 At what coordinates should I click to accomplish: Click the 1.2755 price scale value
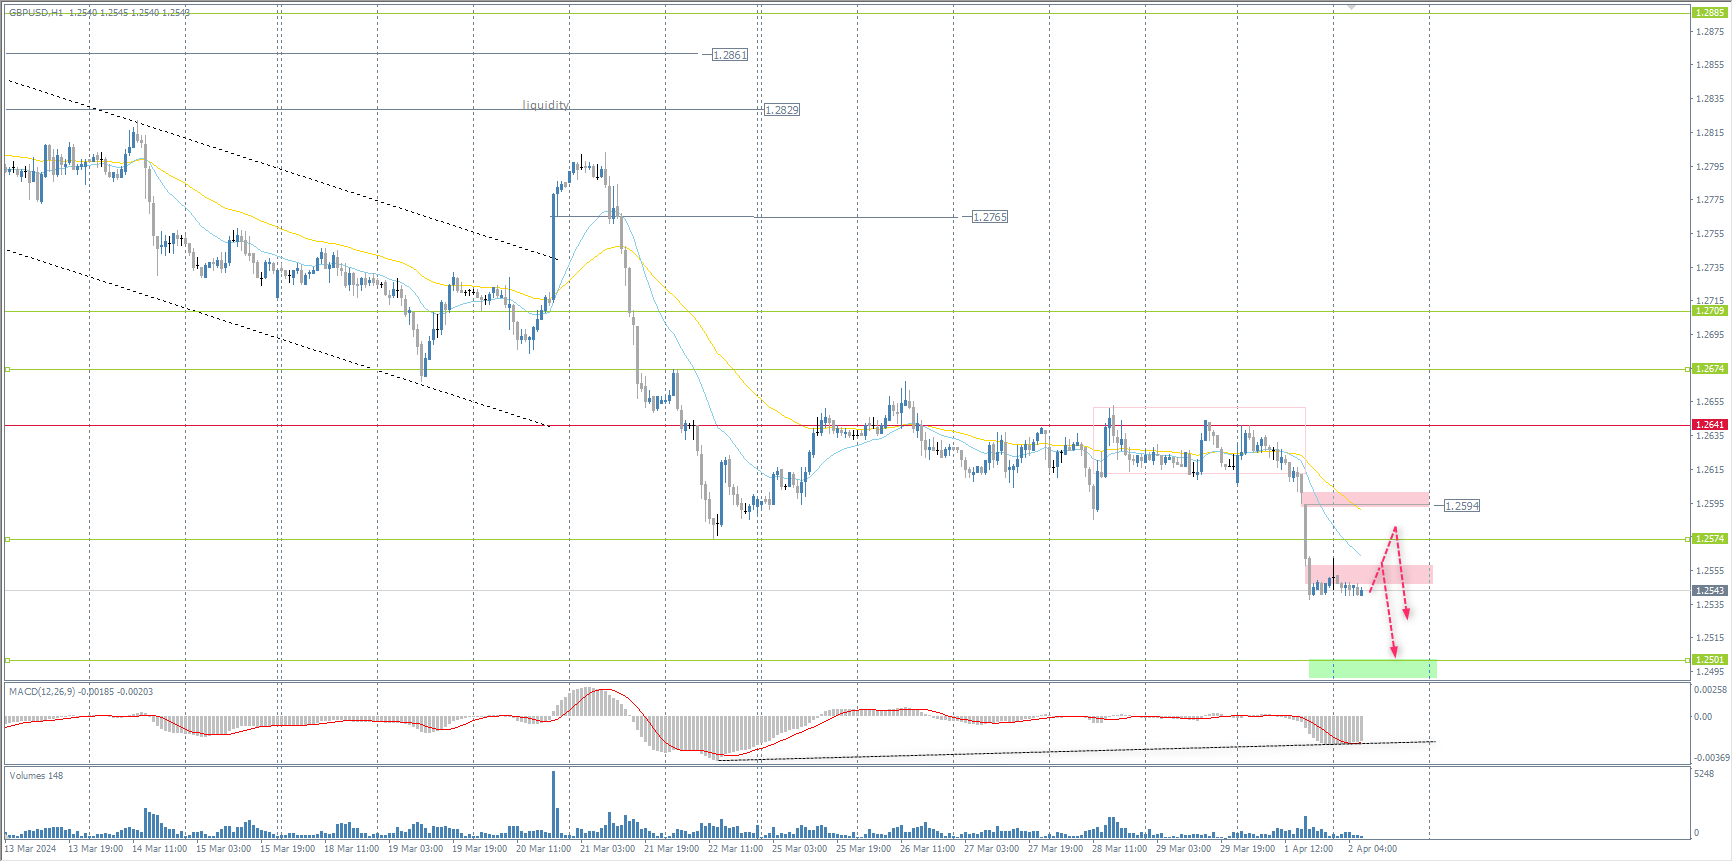(x=1711, y=234)
